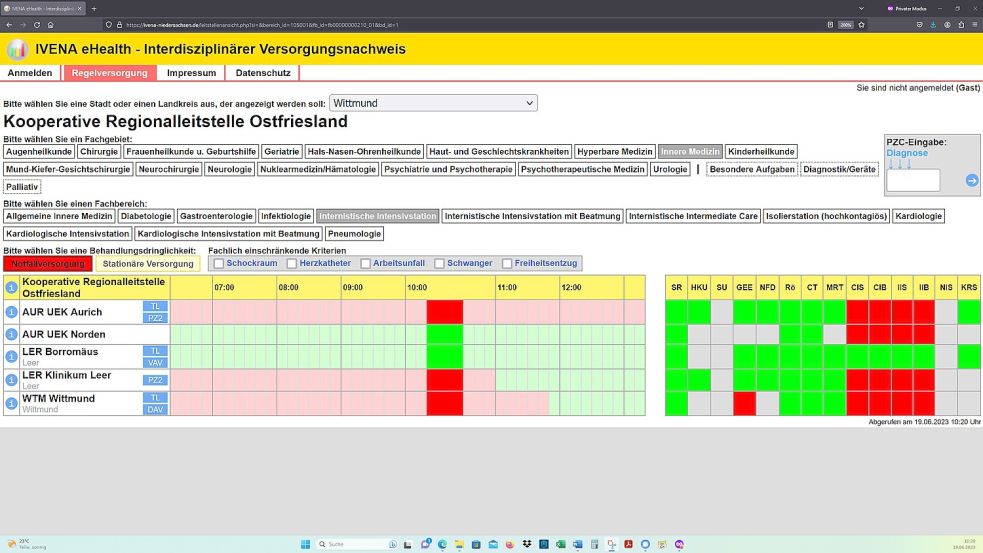Click green 10:20 slot for LER Borromäus

coord(445,356)
